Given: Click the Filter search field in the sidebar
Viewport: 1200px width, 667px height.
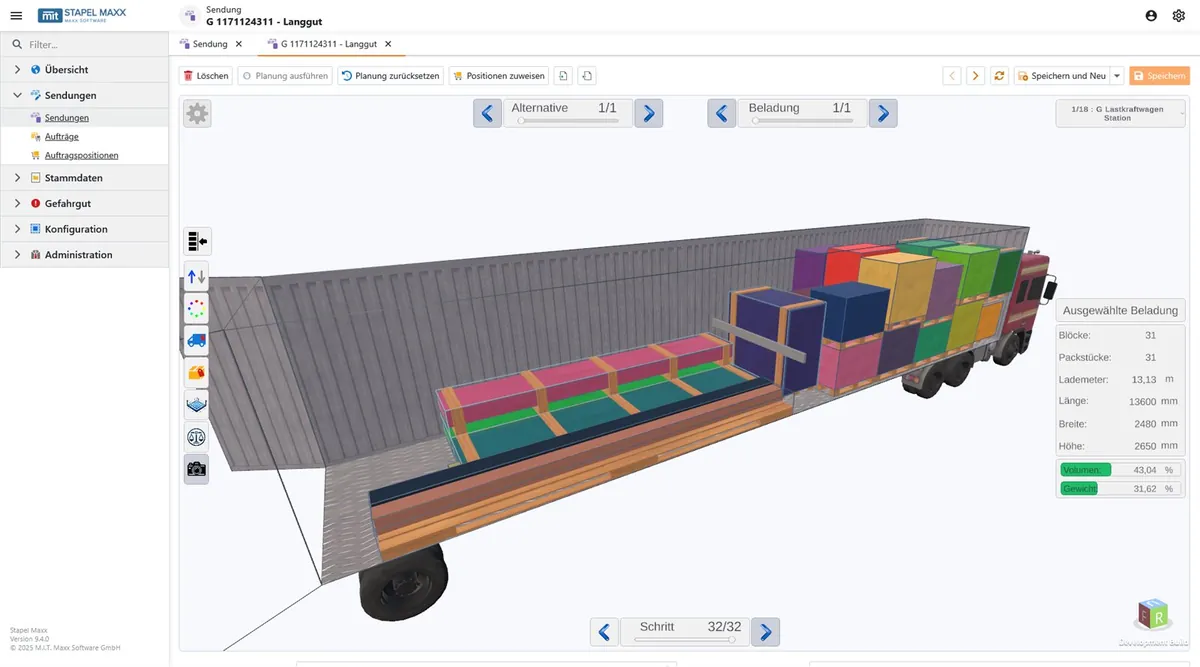Looking at the screenshot, I should click(x=84, y=44).
